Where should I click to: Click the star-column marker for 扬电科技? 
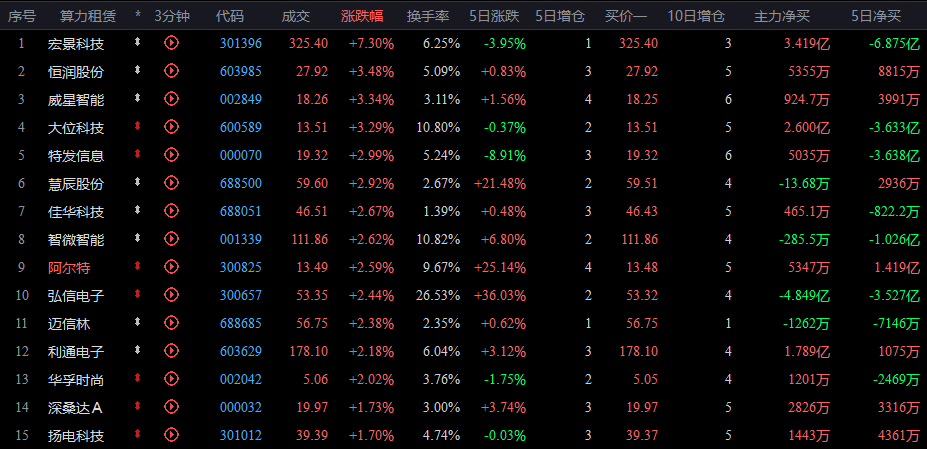[138, 434]
